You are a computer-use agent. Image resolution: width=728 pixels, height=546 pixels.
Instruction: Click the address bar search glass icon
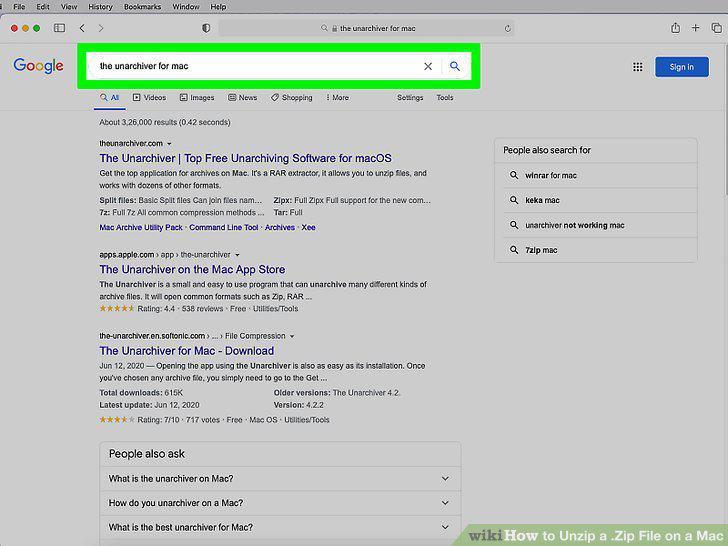324,28
